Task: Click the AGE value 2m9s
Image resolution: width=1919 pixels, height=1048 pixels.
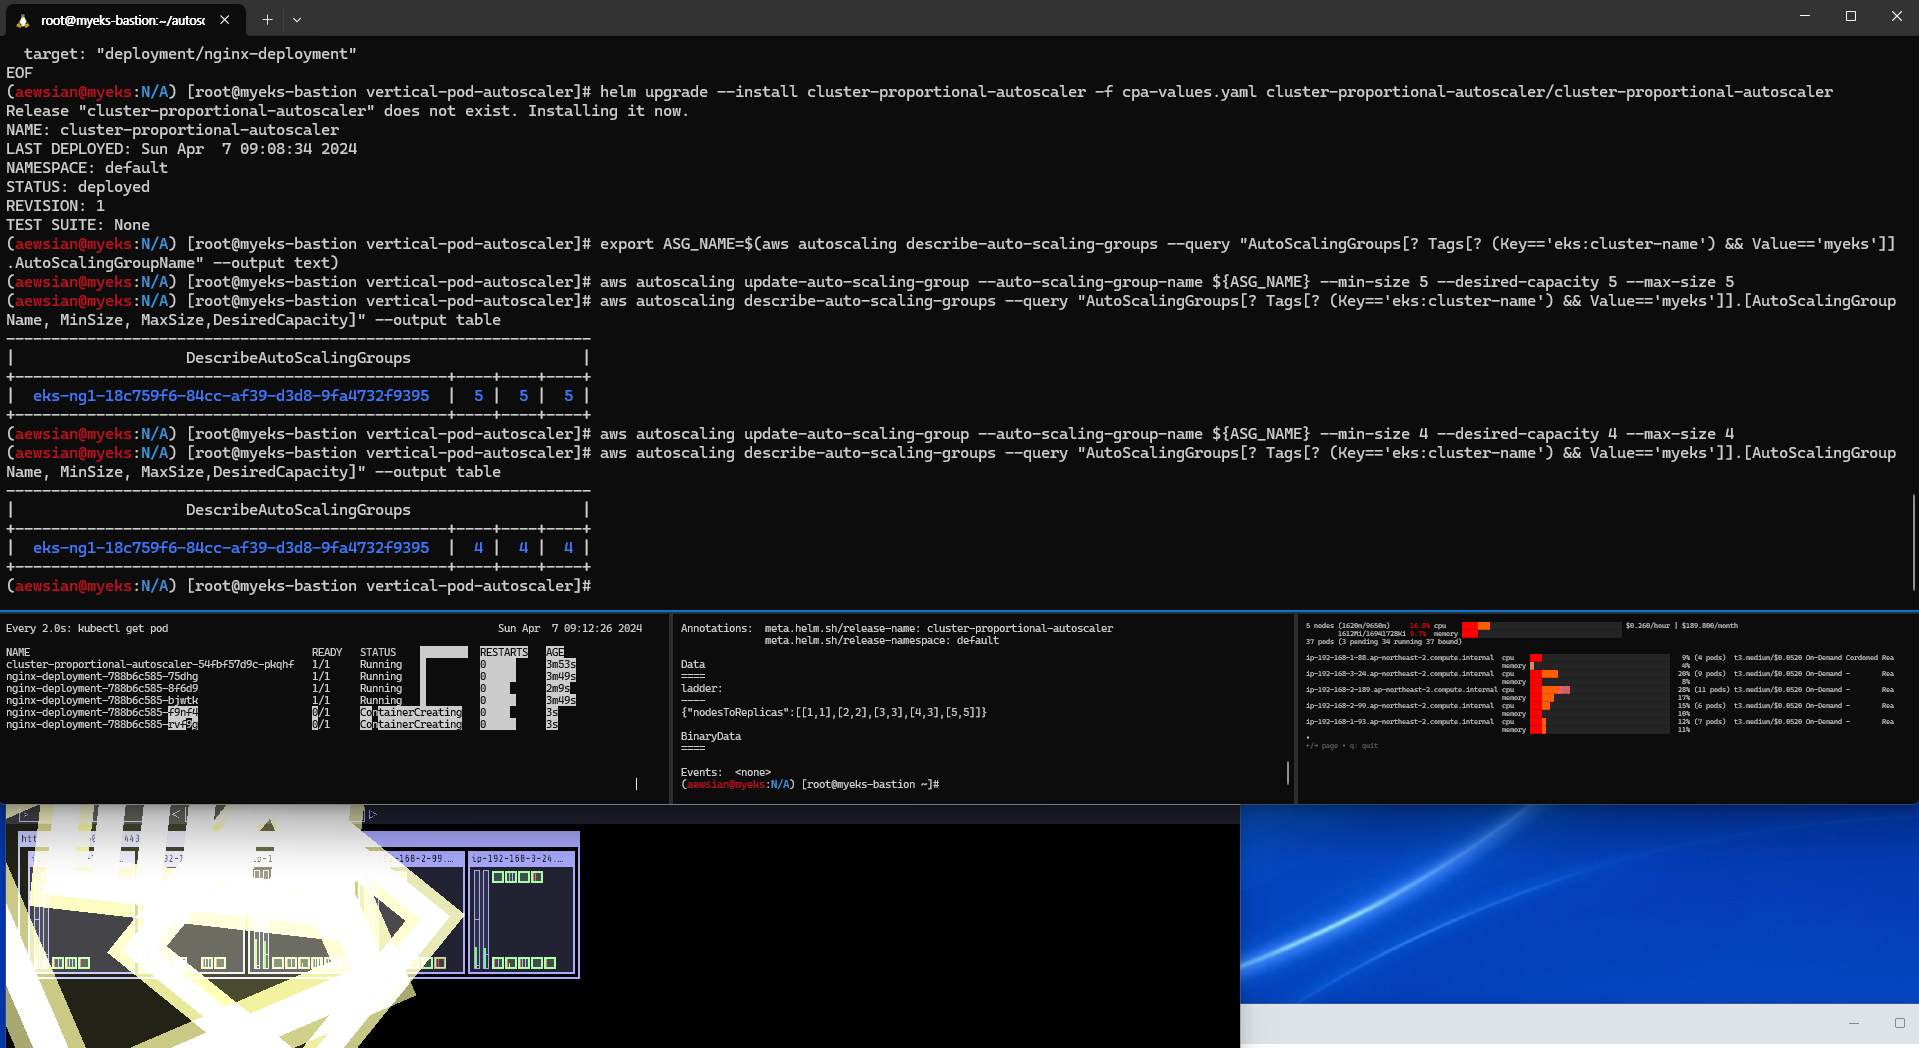Action: pyautogui.click(x=558, y=688)
